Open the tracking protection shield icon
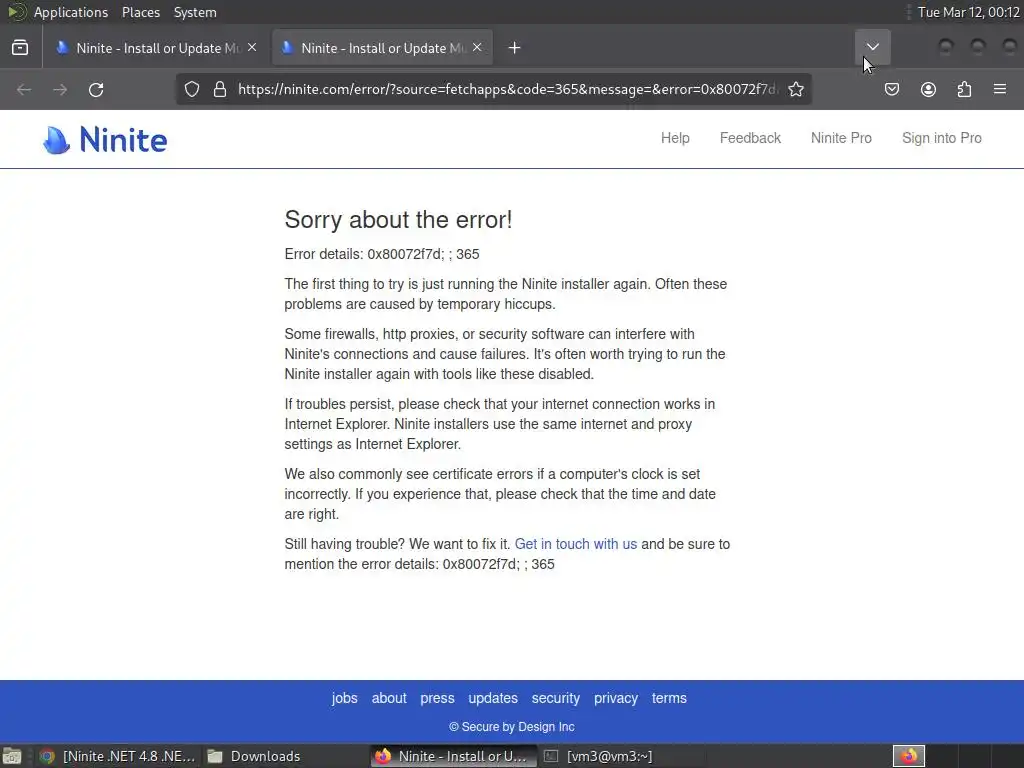The height and width of the screenshot is (768, 1024). pyautogui.click(x=191, y=89)
